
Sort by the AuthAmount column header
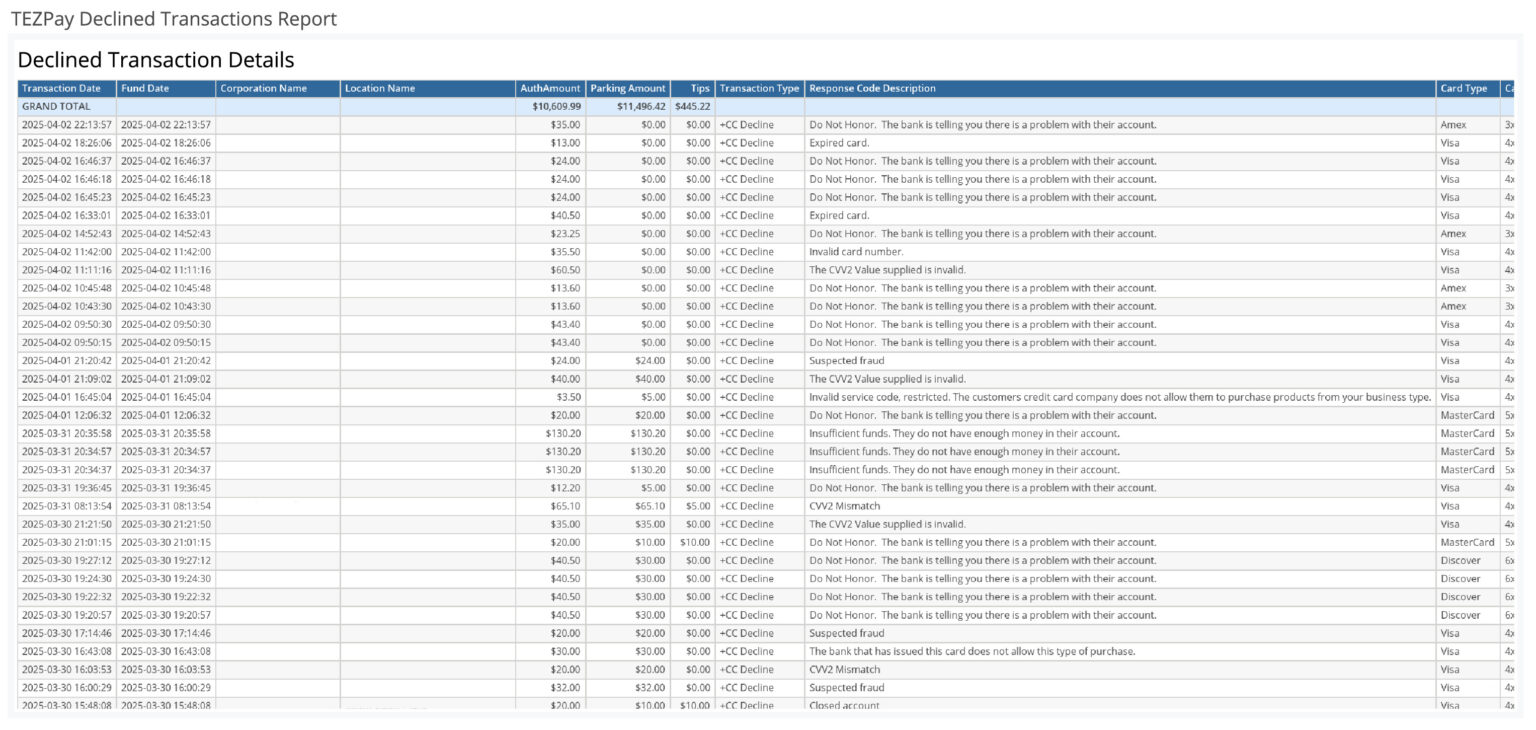(x=549, y=88)
